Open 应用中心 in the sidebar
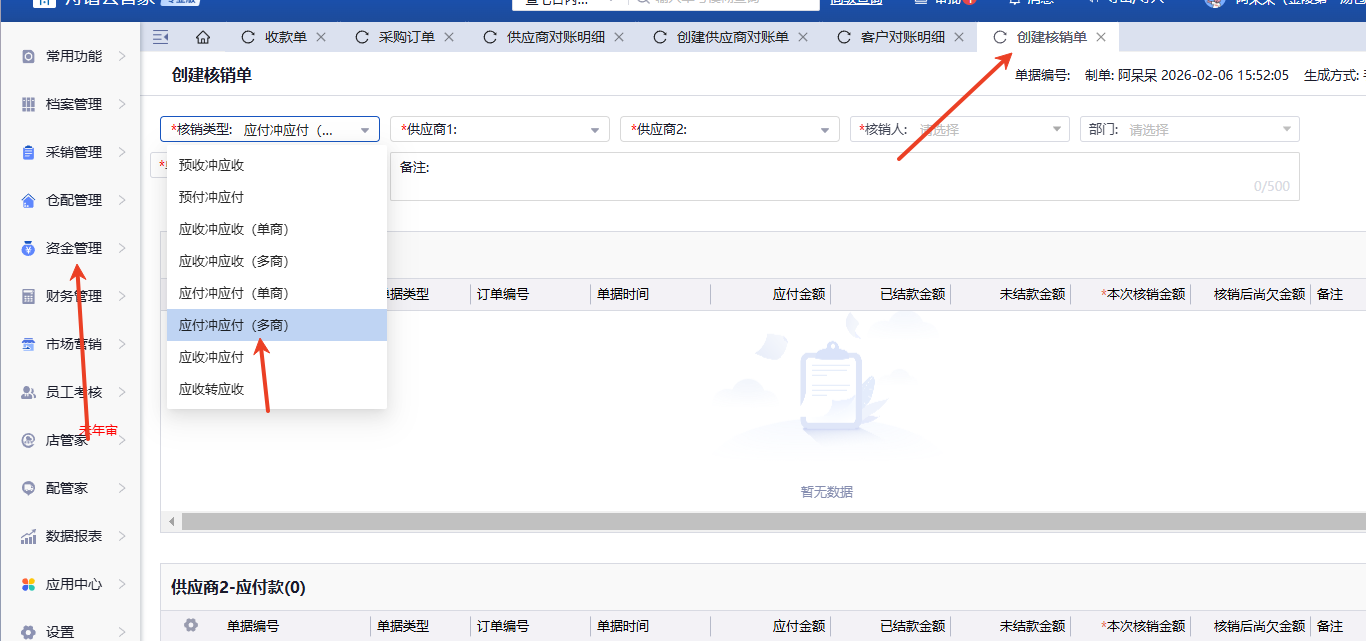 pos(74,584)
